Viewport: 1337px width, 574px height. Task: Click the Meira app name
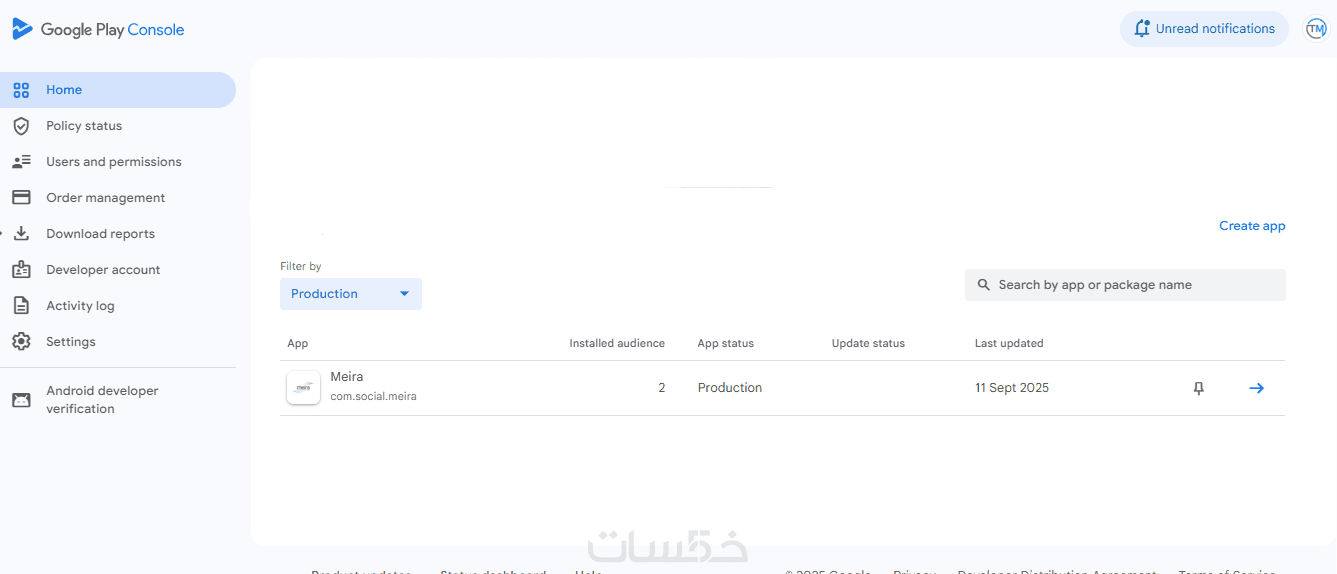347,377
